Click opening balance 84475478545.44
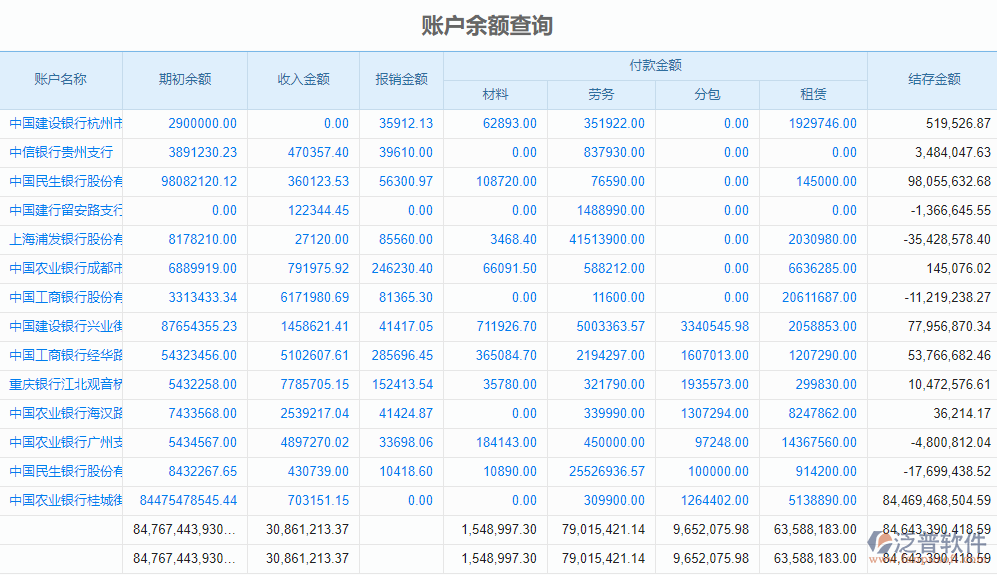The height and width of the screenshot is (575, 997). [189, 501]
